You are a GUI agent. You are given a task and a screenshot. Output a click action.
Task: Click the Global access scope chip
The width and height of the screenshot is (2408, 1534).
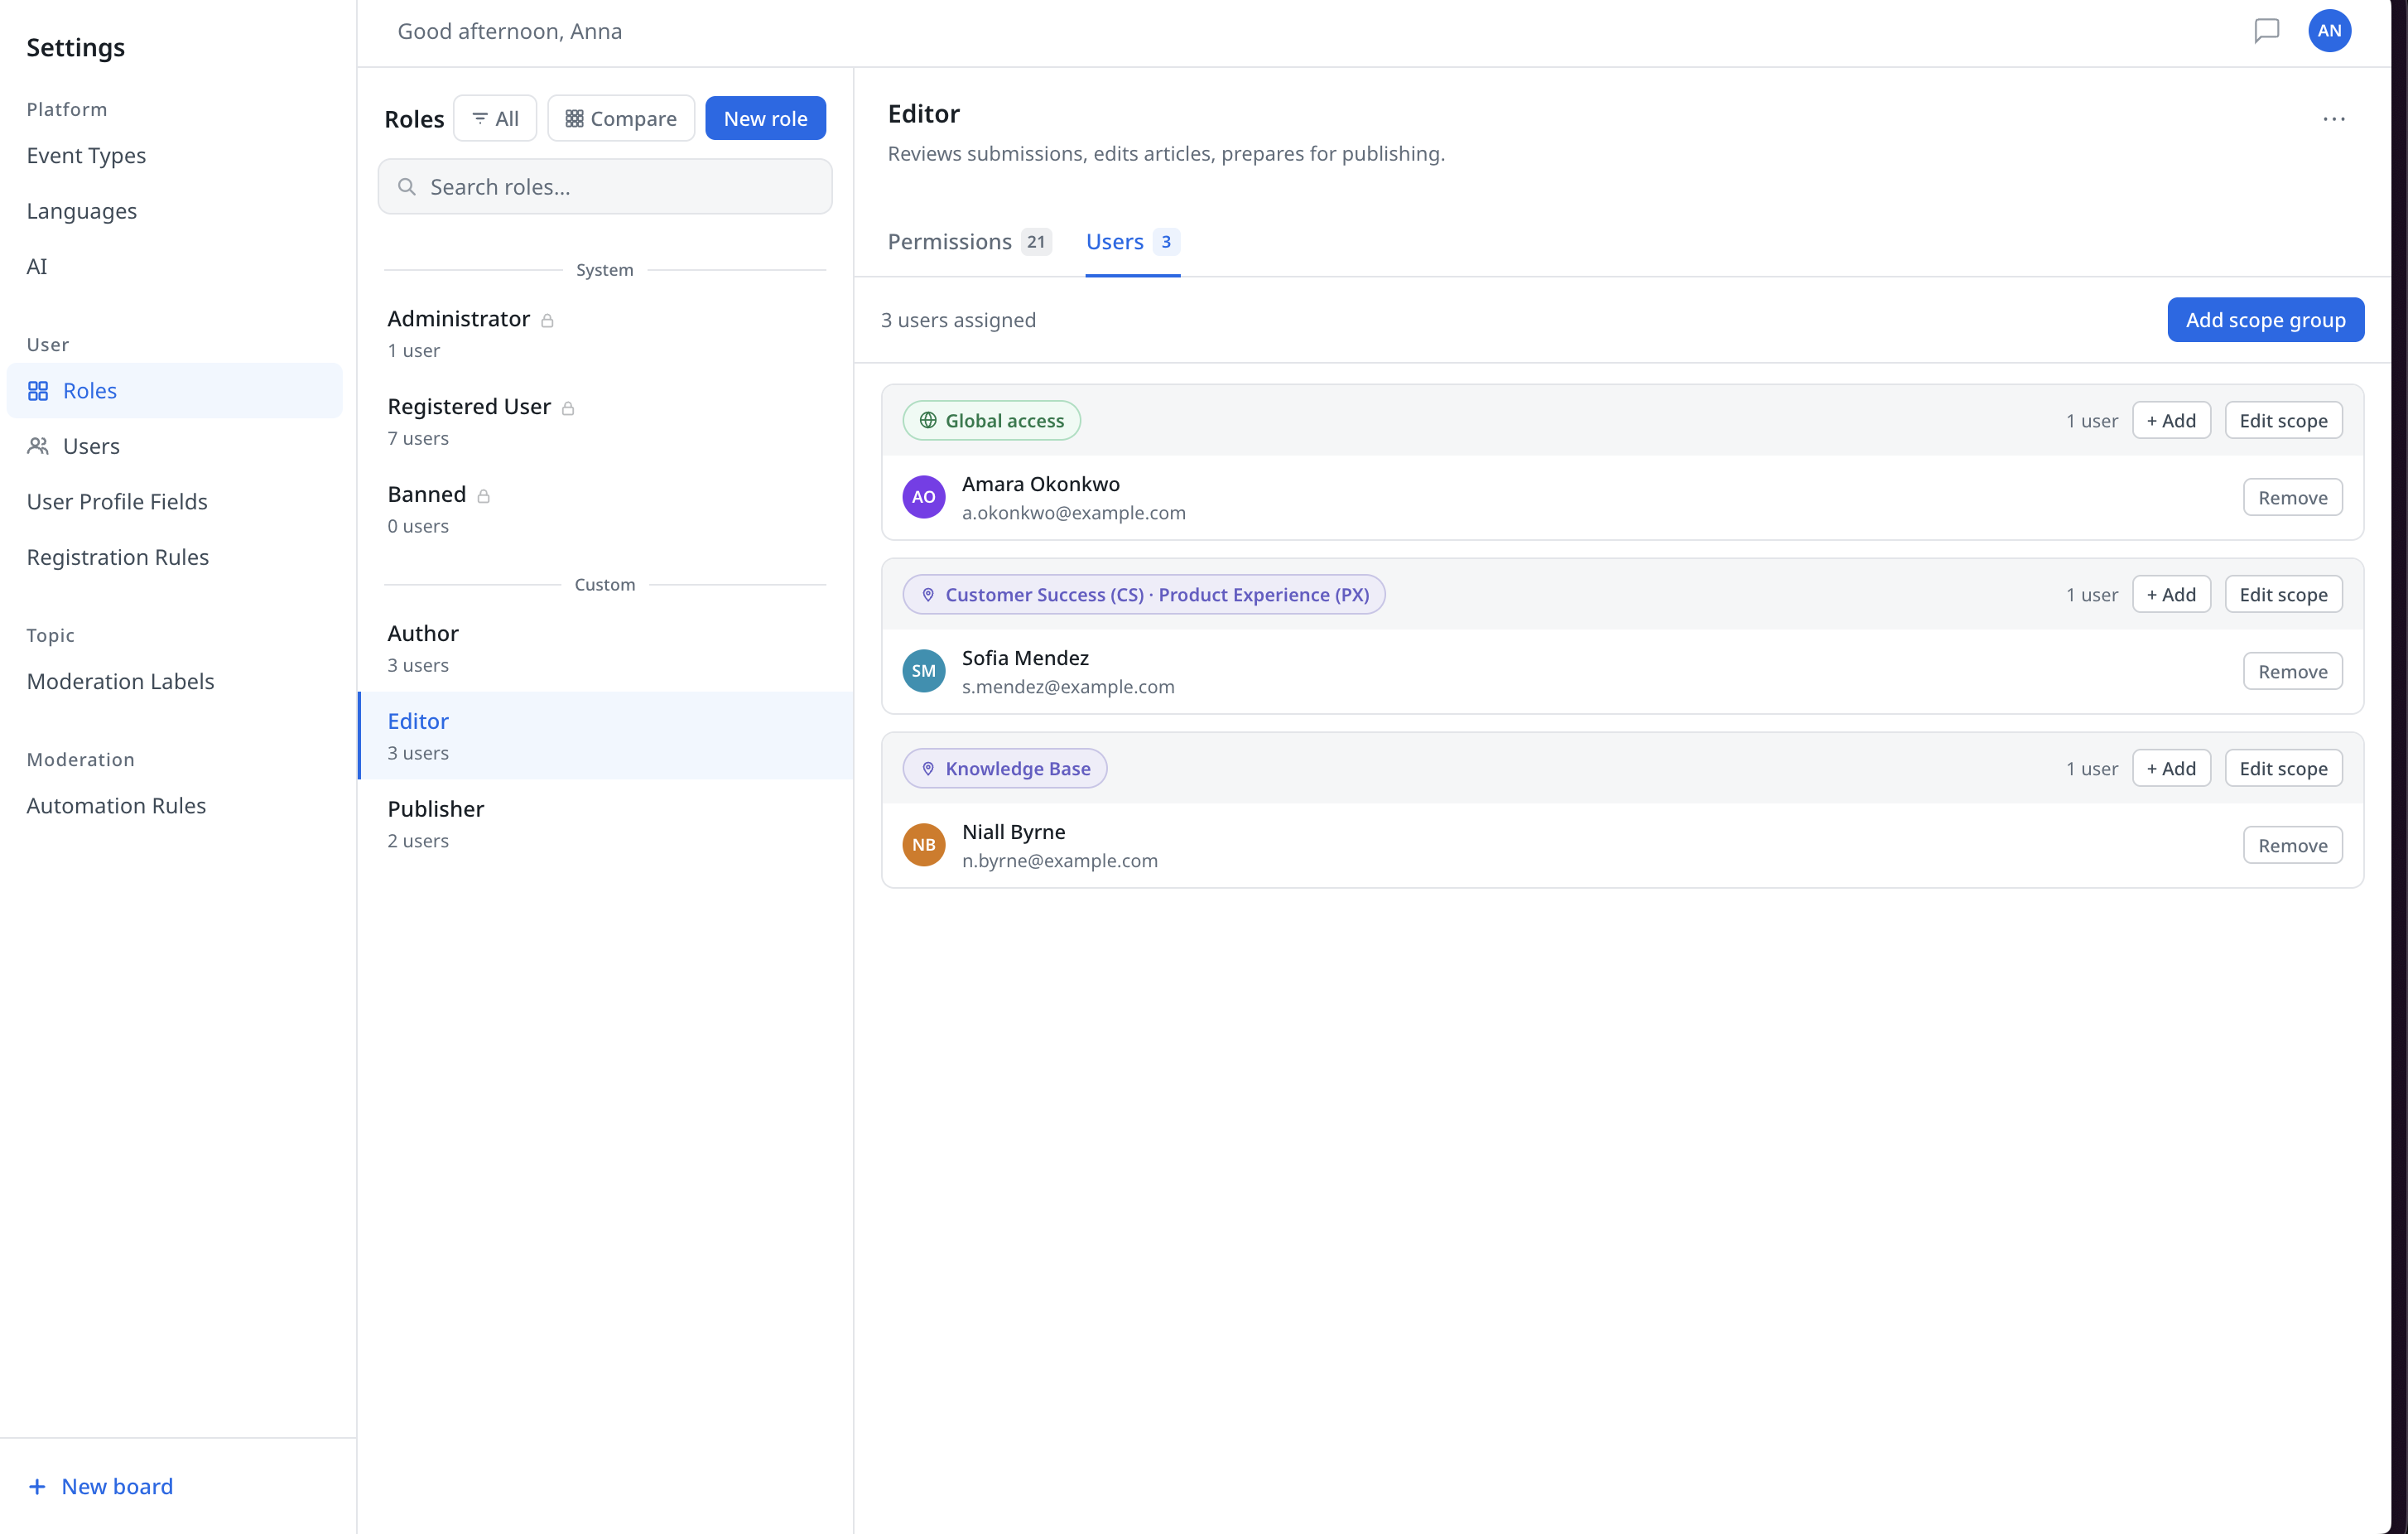coord(991,421)
